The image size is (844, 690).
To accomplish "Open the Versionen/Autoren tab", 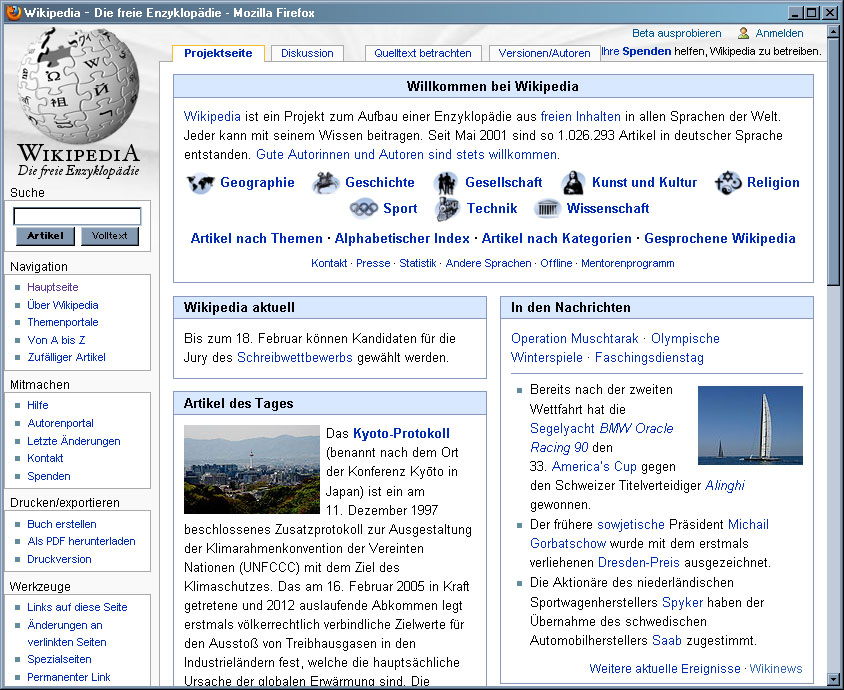I will [544, 53].
